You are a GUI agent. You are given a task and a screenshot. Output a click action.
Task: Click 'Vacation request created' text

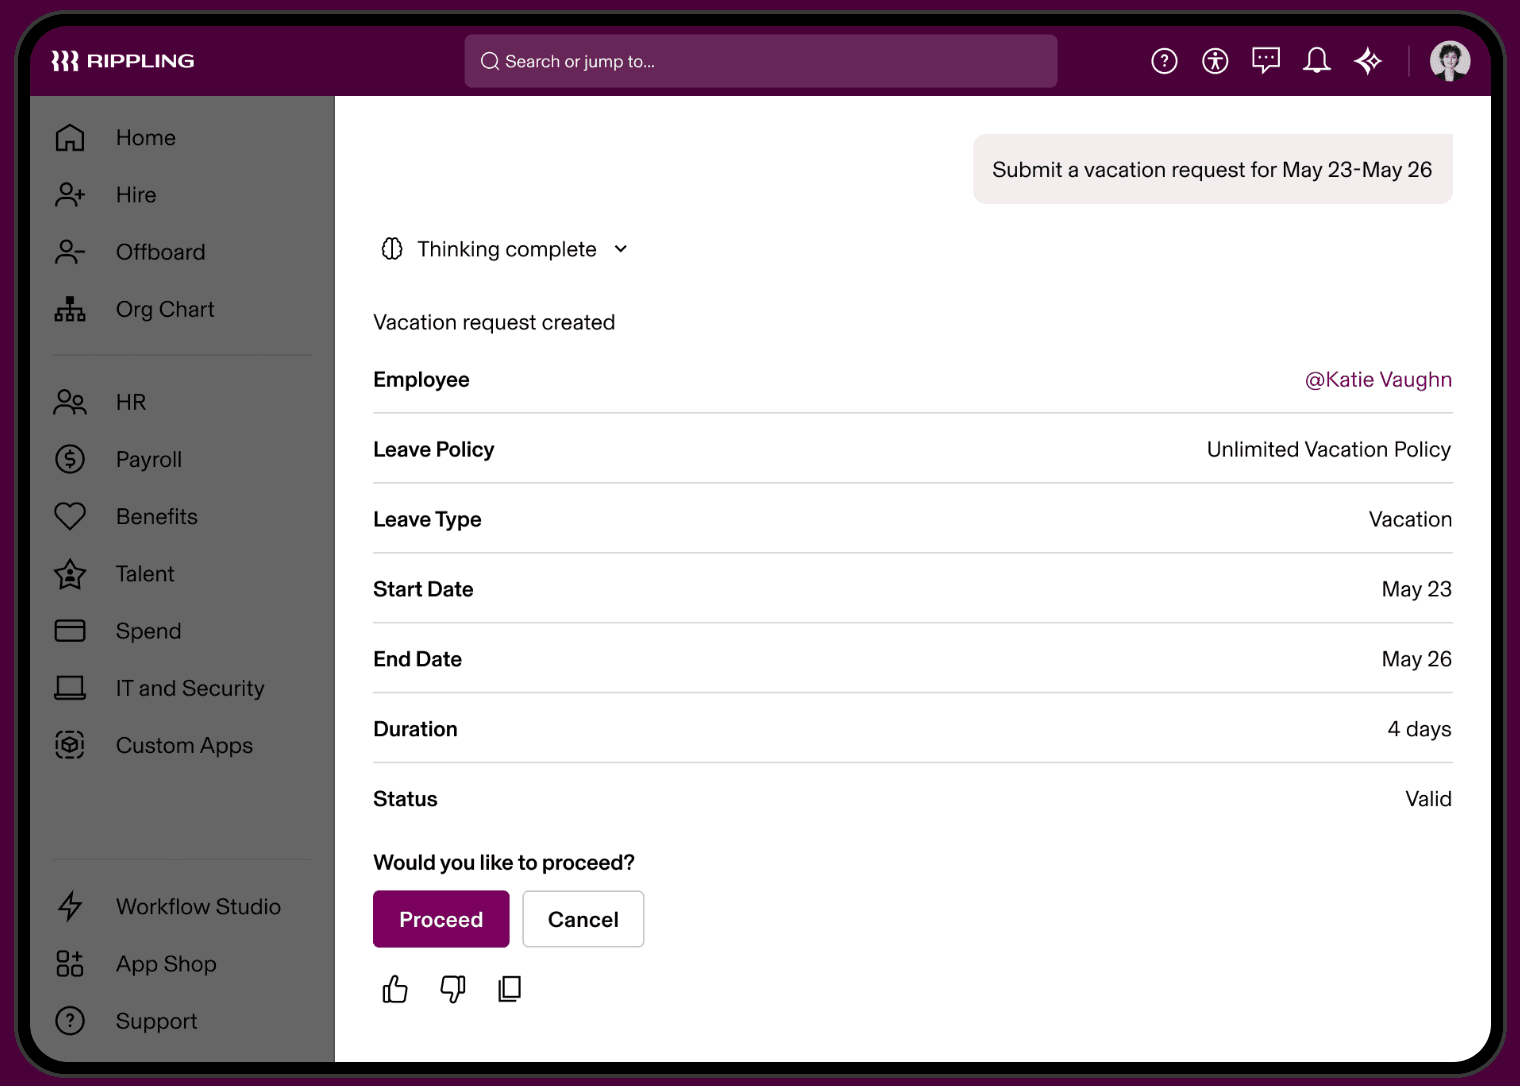pos(494,322)
